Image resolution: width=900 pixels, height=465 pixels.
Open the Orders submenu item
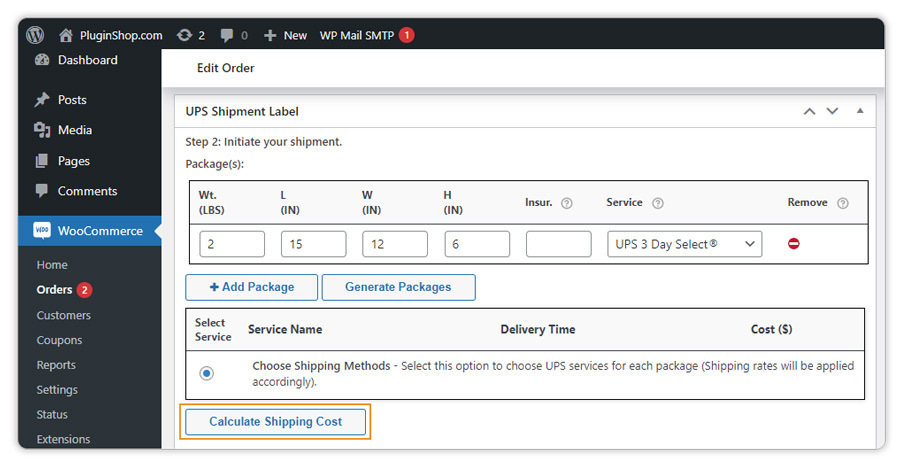[55, 290]
